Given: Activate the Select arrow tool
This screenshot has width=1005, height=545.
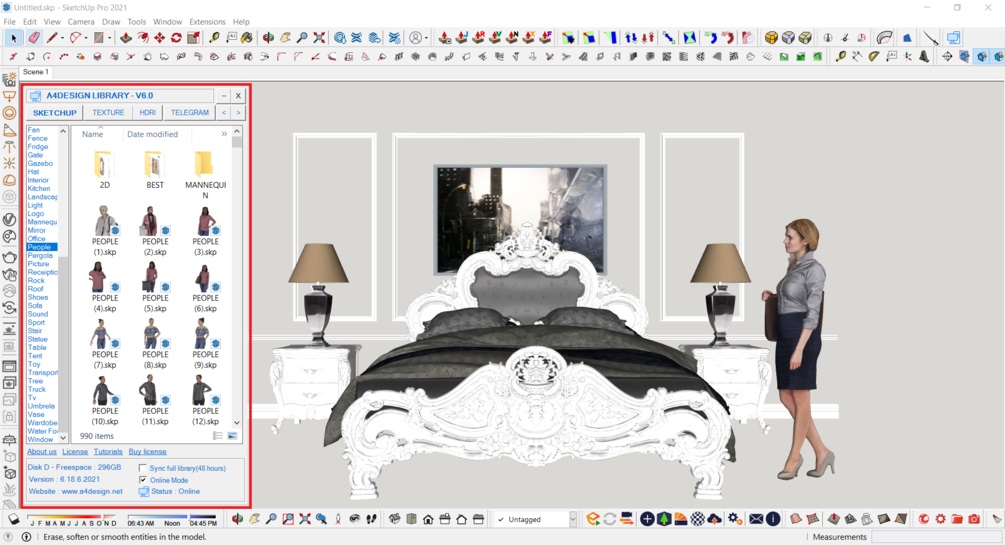Looking at the screenshot, I should (x=14, y=38).
